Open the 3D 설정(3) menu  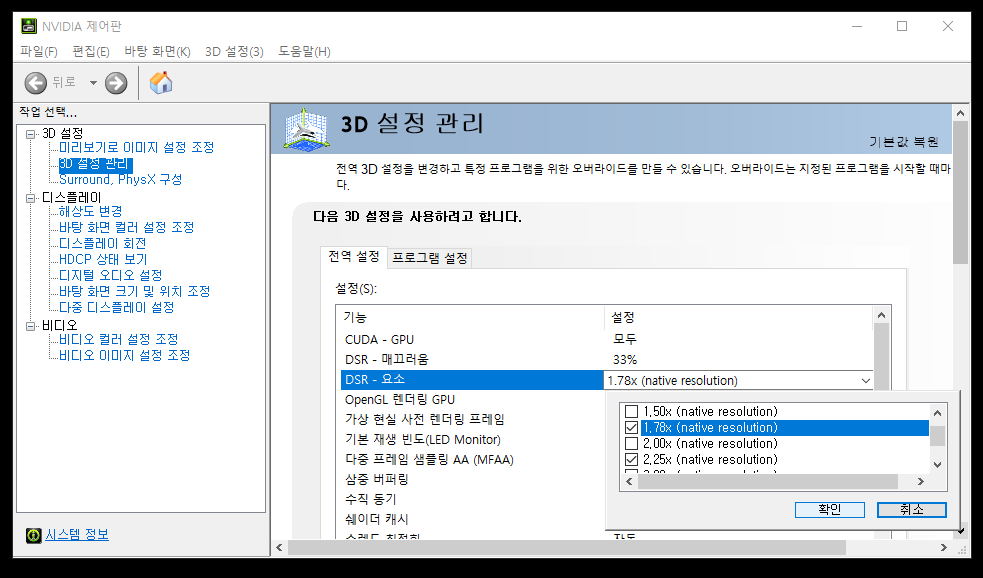[234, 51]
